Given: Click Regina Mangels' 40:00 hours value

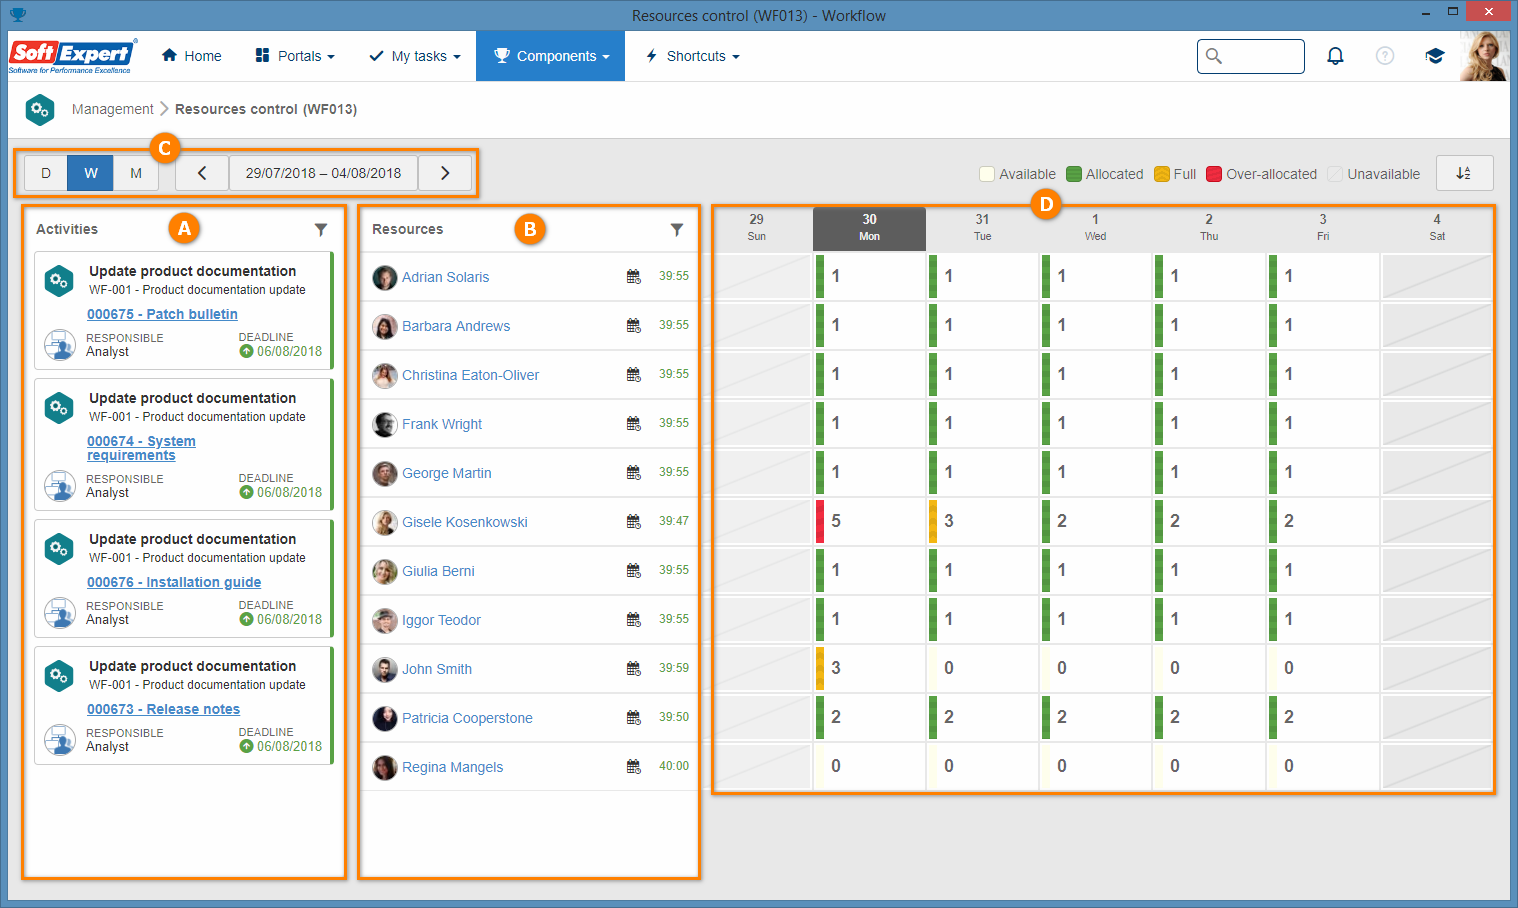Looking at the screenshot, I should 674,766.
